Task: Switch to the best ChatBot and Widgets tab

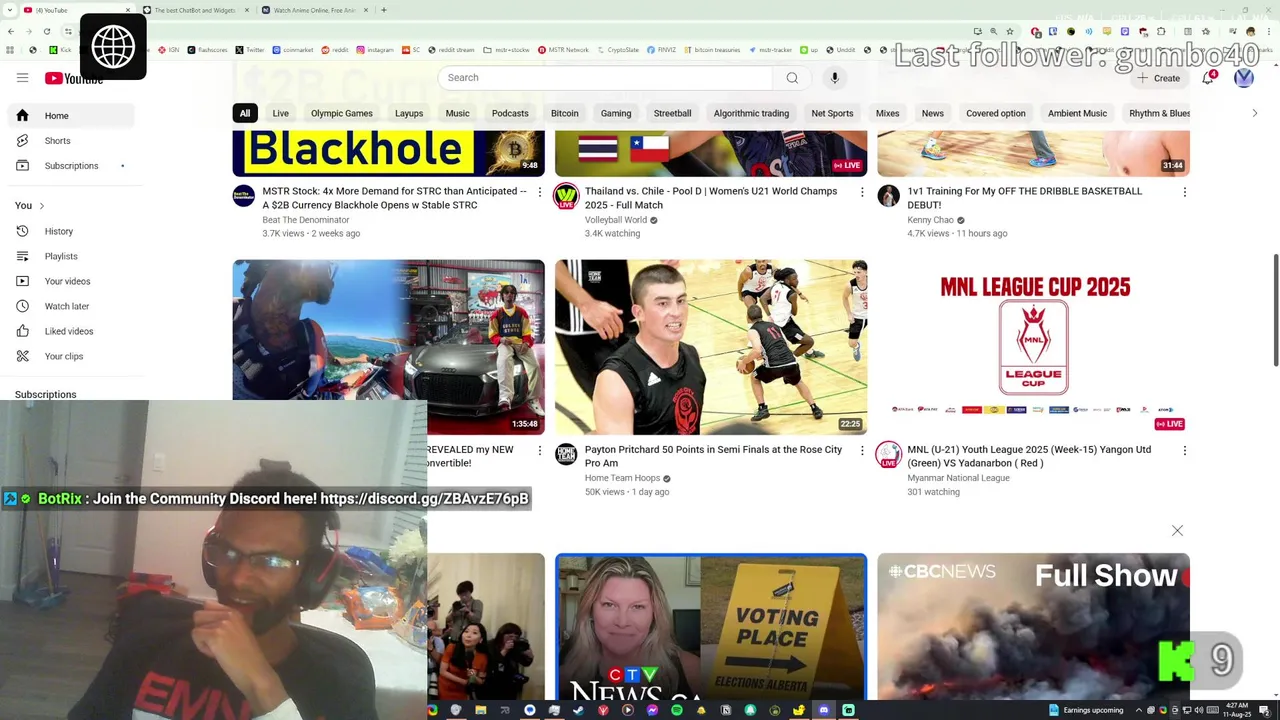Action: [x=195, y=10]
